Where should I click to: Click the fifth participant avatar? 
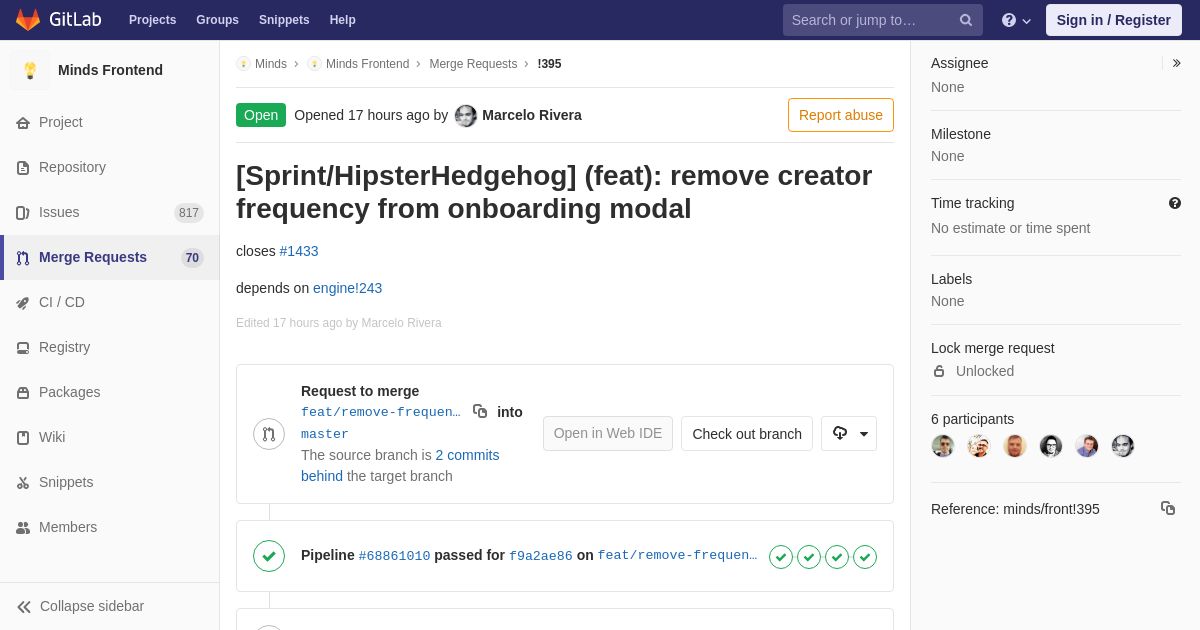coord(1087,446)
